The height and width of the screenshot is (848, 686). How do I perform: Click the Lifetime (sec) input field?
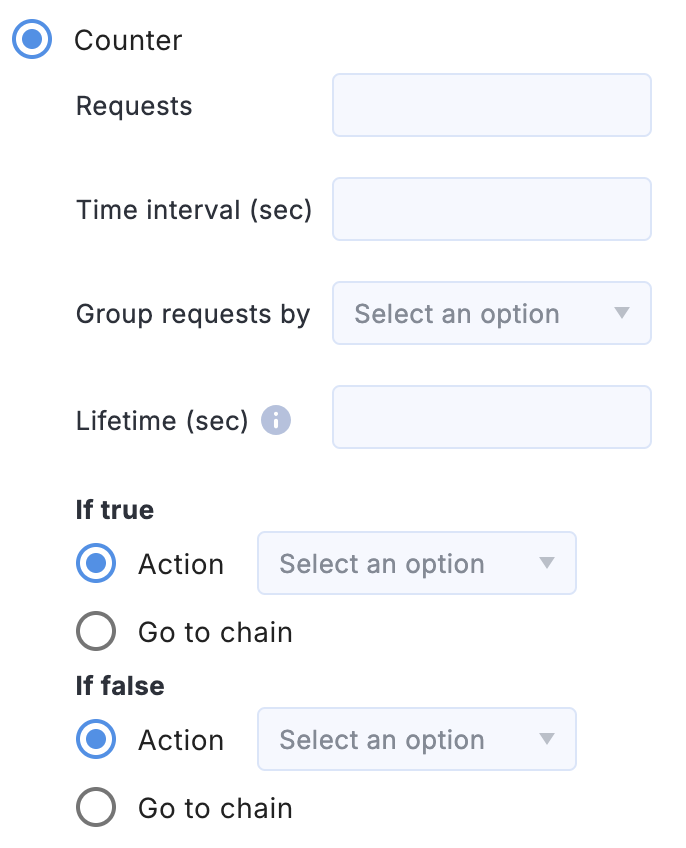coord(492,417)
